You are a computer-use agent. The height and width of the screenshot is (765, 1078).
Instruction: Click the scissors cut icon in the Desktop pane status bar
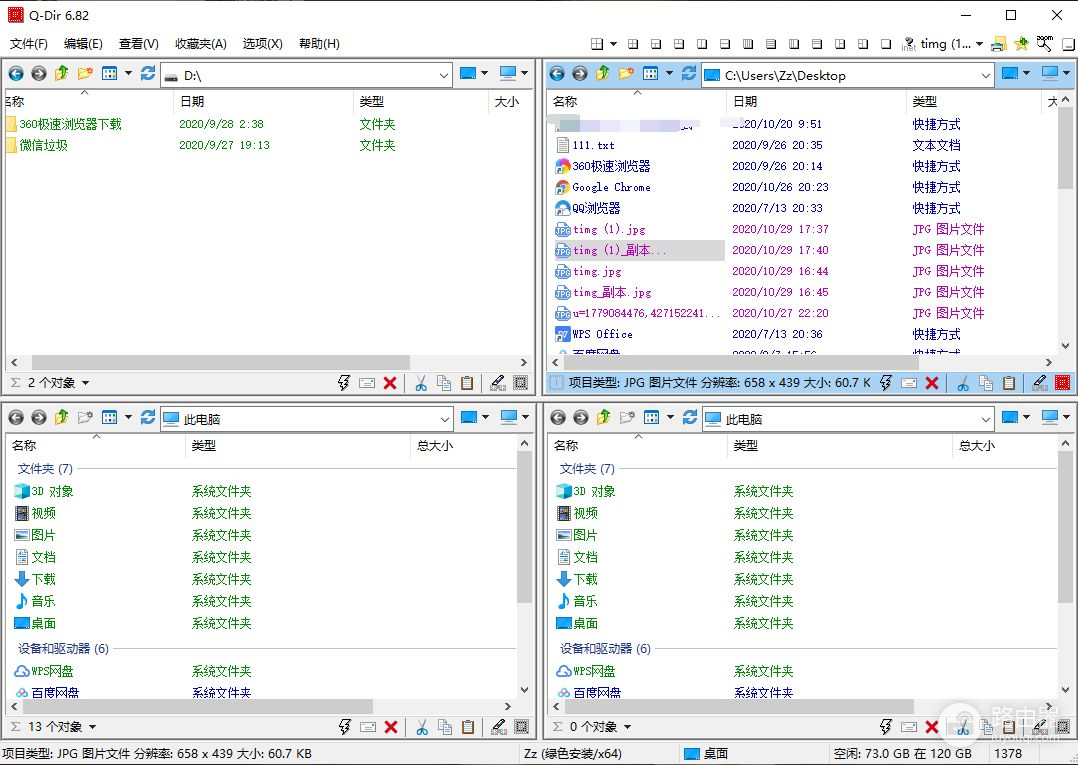click(962, 383)
